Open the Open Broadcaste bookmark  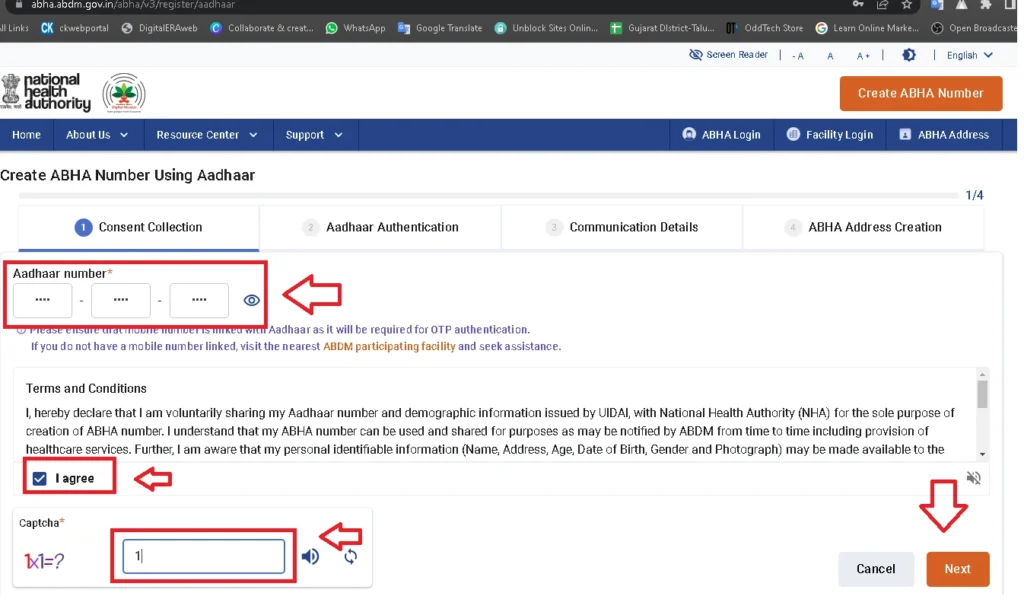coord(974,28)
